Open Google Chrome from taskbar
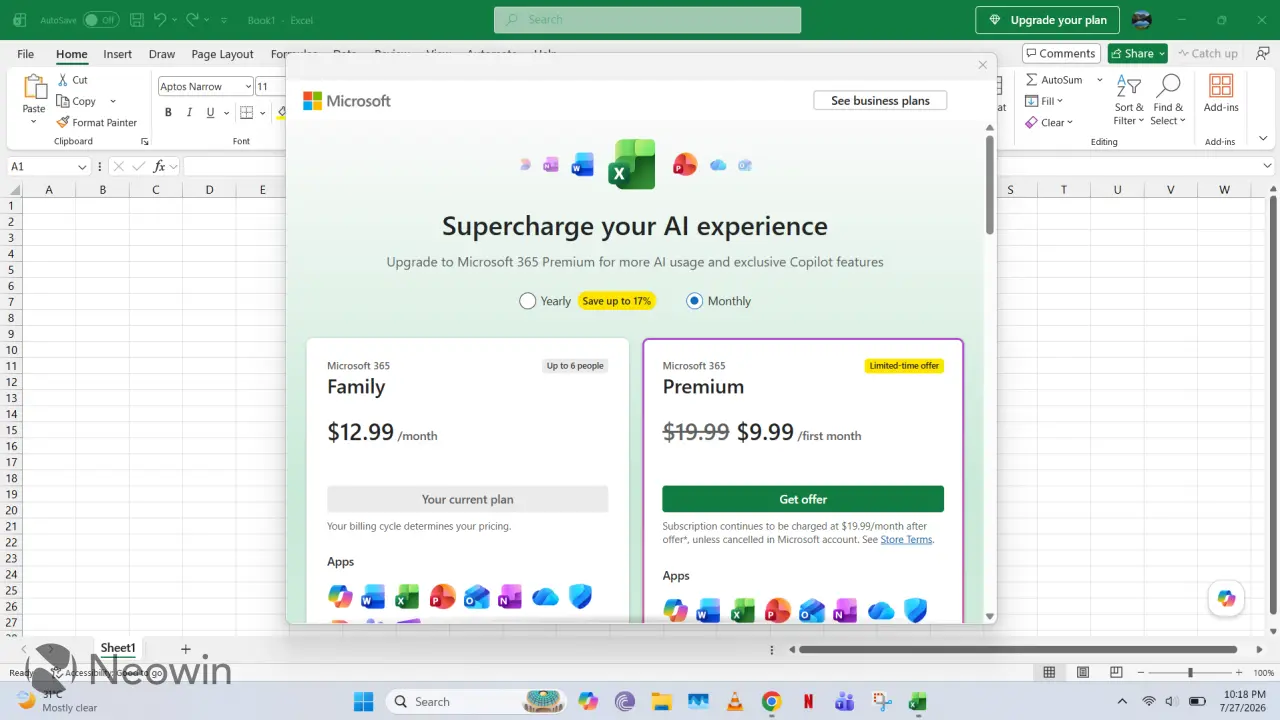 (771, 701)
